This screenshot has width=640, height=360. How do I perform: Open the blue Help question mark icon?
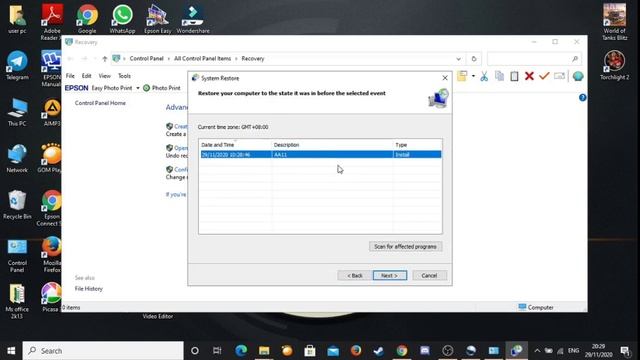click(x=582, y=98)
